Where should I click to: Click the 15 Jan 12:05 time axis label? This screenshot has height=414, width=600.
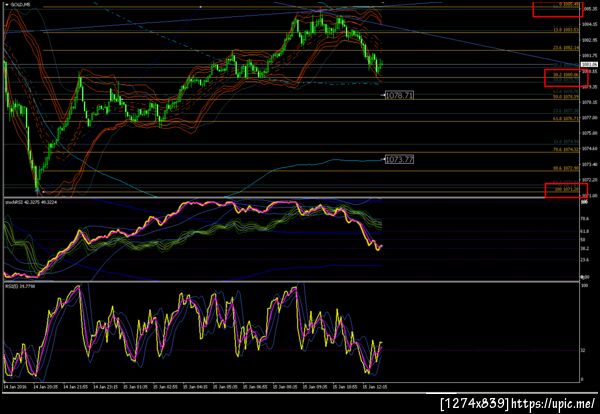coord(375,387)
